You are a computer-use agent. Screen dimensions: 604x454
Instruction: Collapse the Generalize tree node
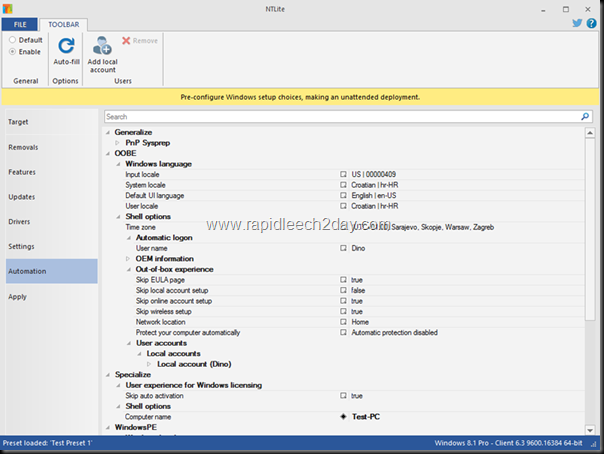(108, 132)
